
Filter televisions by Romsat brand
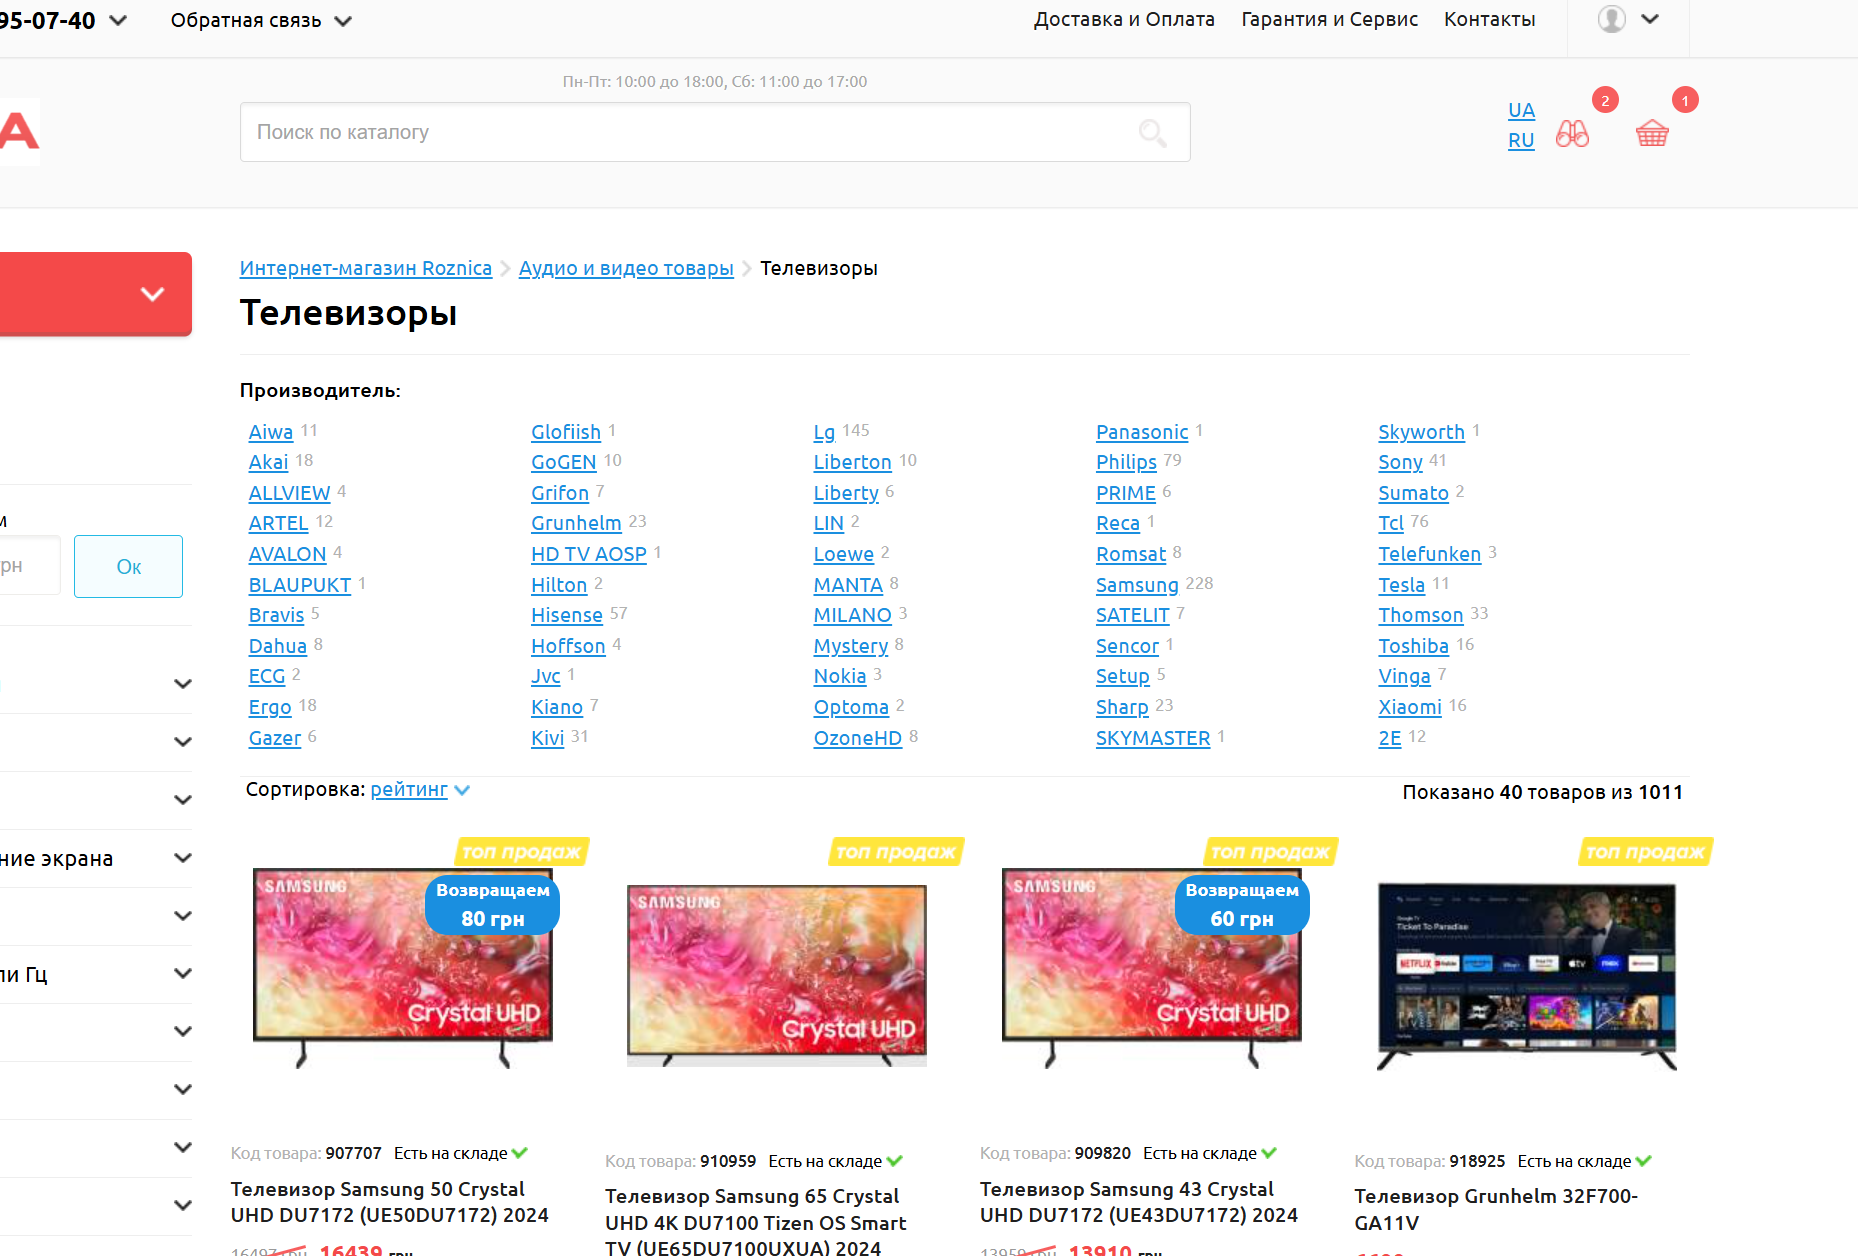click(x=1131, y=554)
